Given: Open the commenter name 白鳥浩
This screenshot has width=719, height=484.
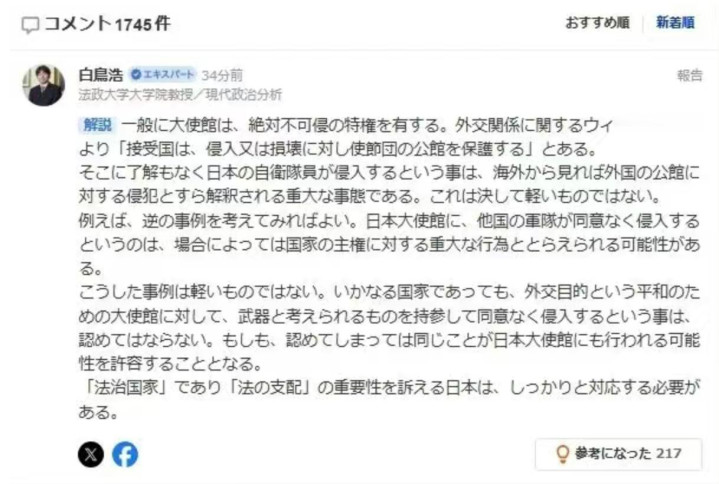Looking at the screenshot, I should click(101, 75).
